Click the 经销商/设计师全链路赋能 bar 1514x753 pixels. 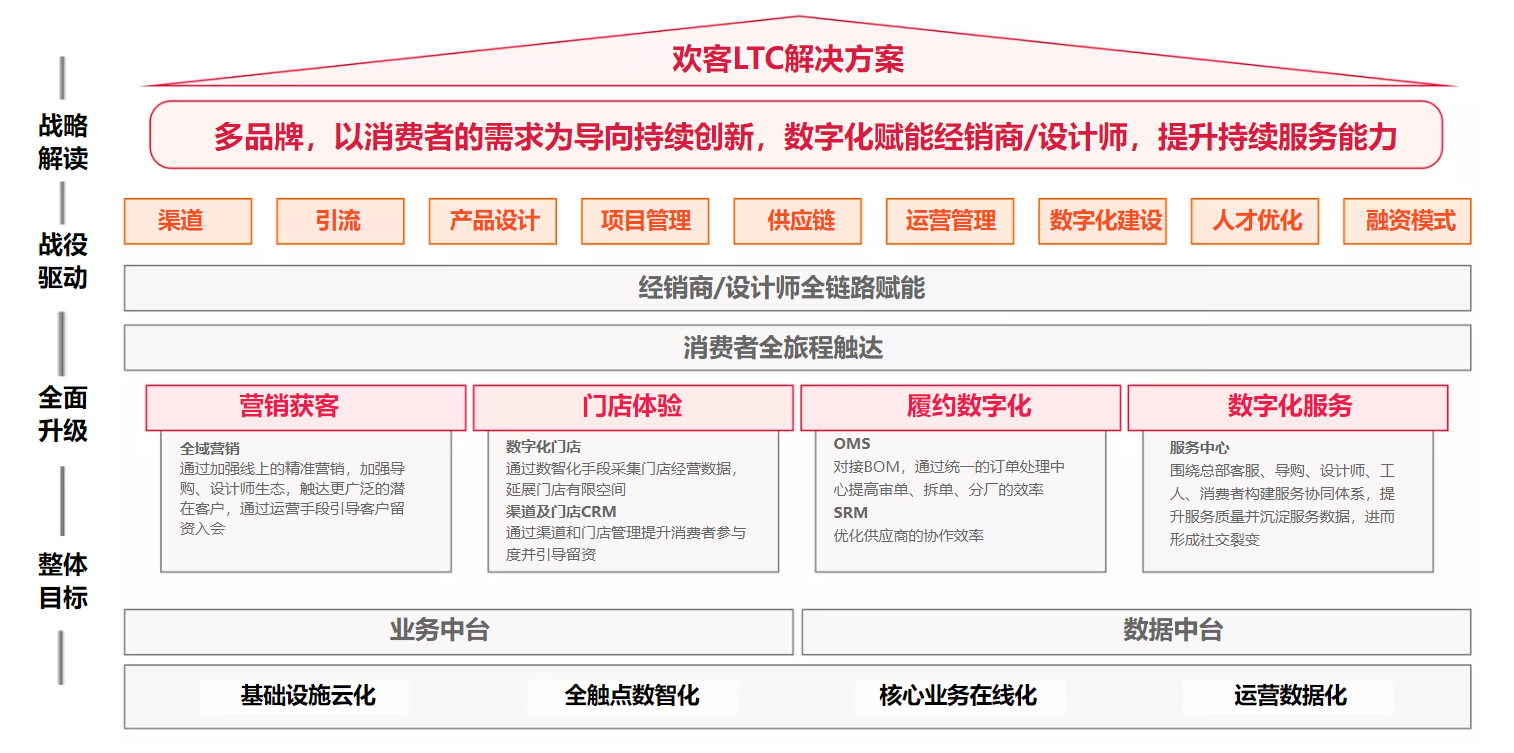point(797,288)
